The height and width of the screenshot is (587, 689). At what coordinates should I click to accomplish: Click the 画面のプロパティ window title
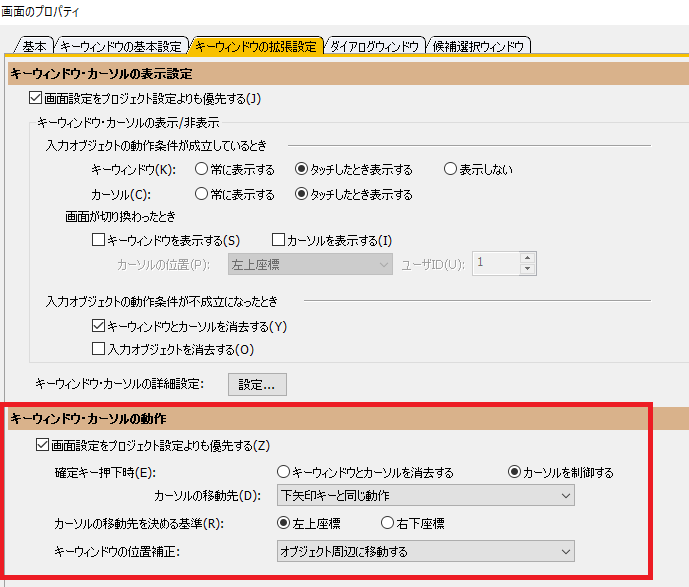click(x=40, y=11)
